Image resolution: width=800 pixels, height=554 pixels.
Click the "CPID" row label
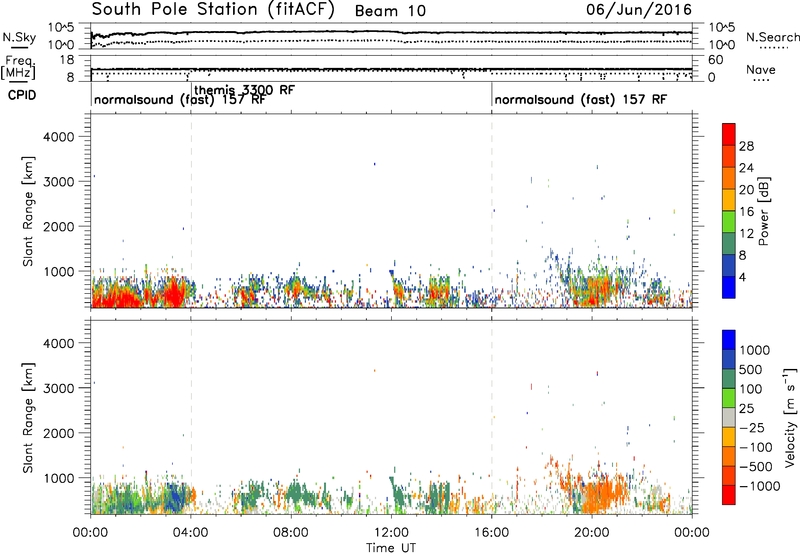(22, 95)
